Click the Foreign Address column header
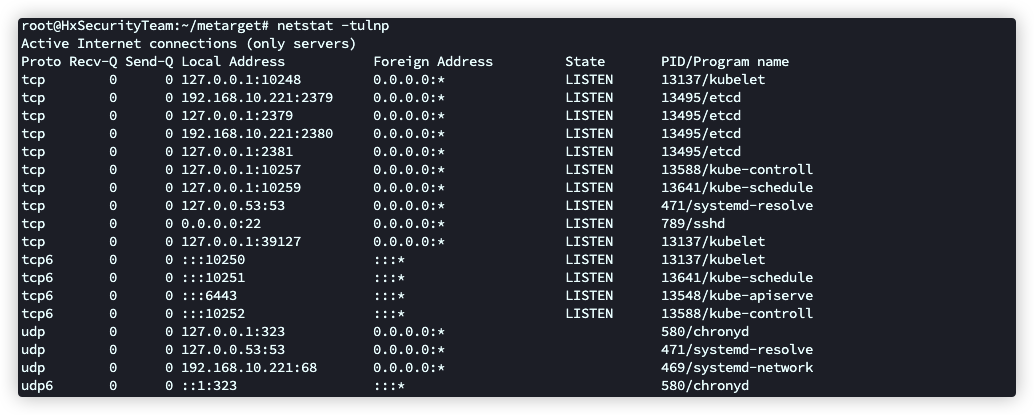Viewport: 1034px width, 415px height. click(x=433, y=61)
